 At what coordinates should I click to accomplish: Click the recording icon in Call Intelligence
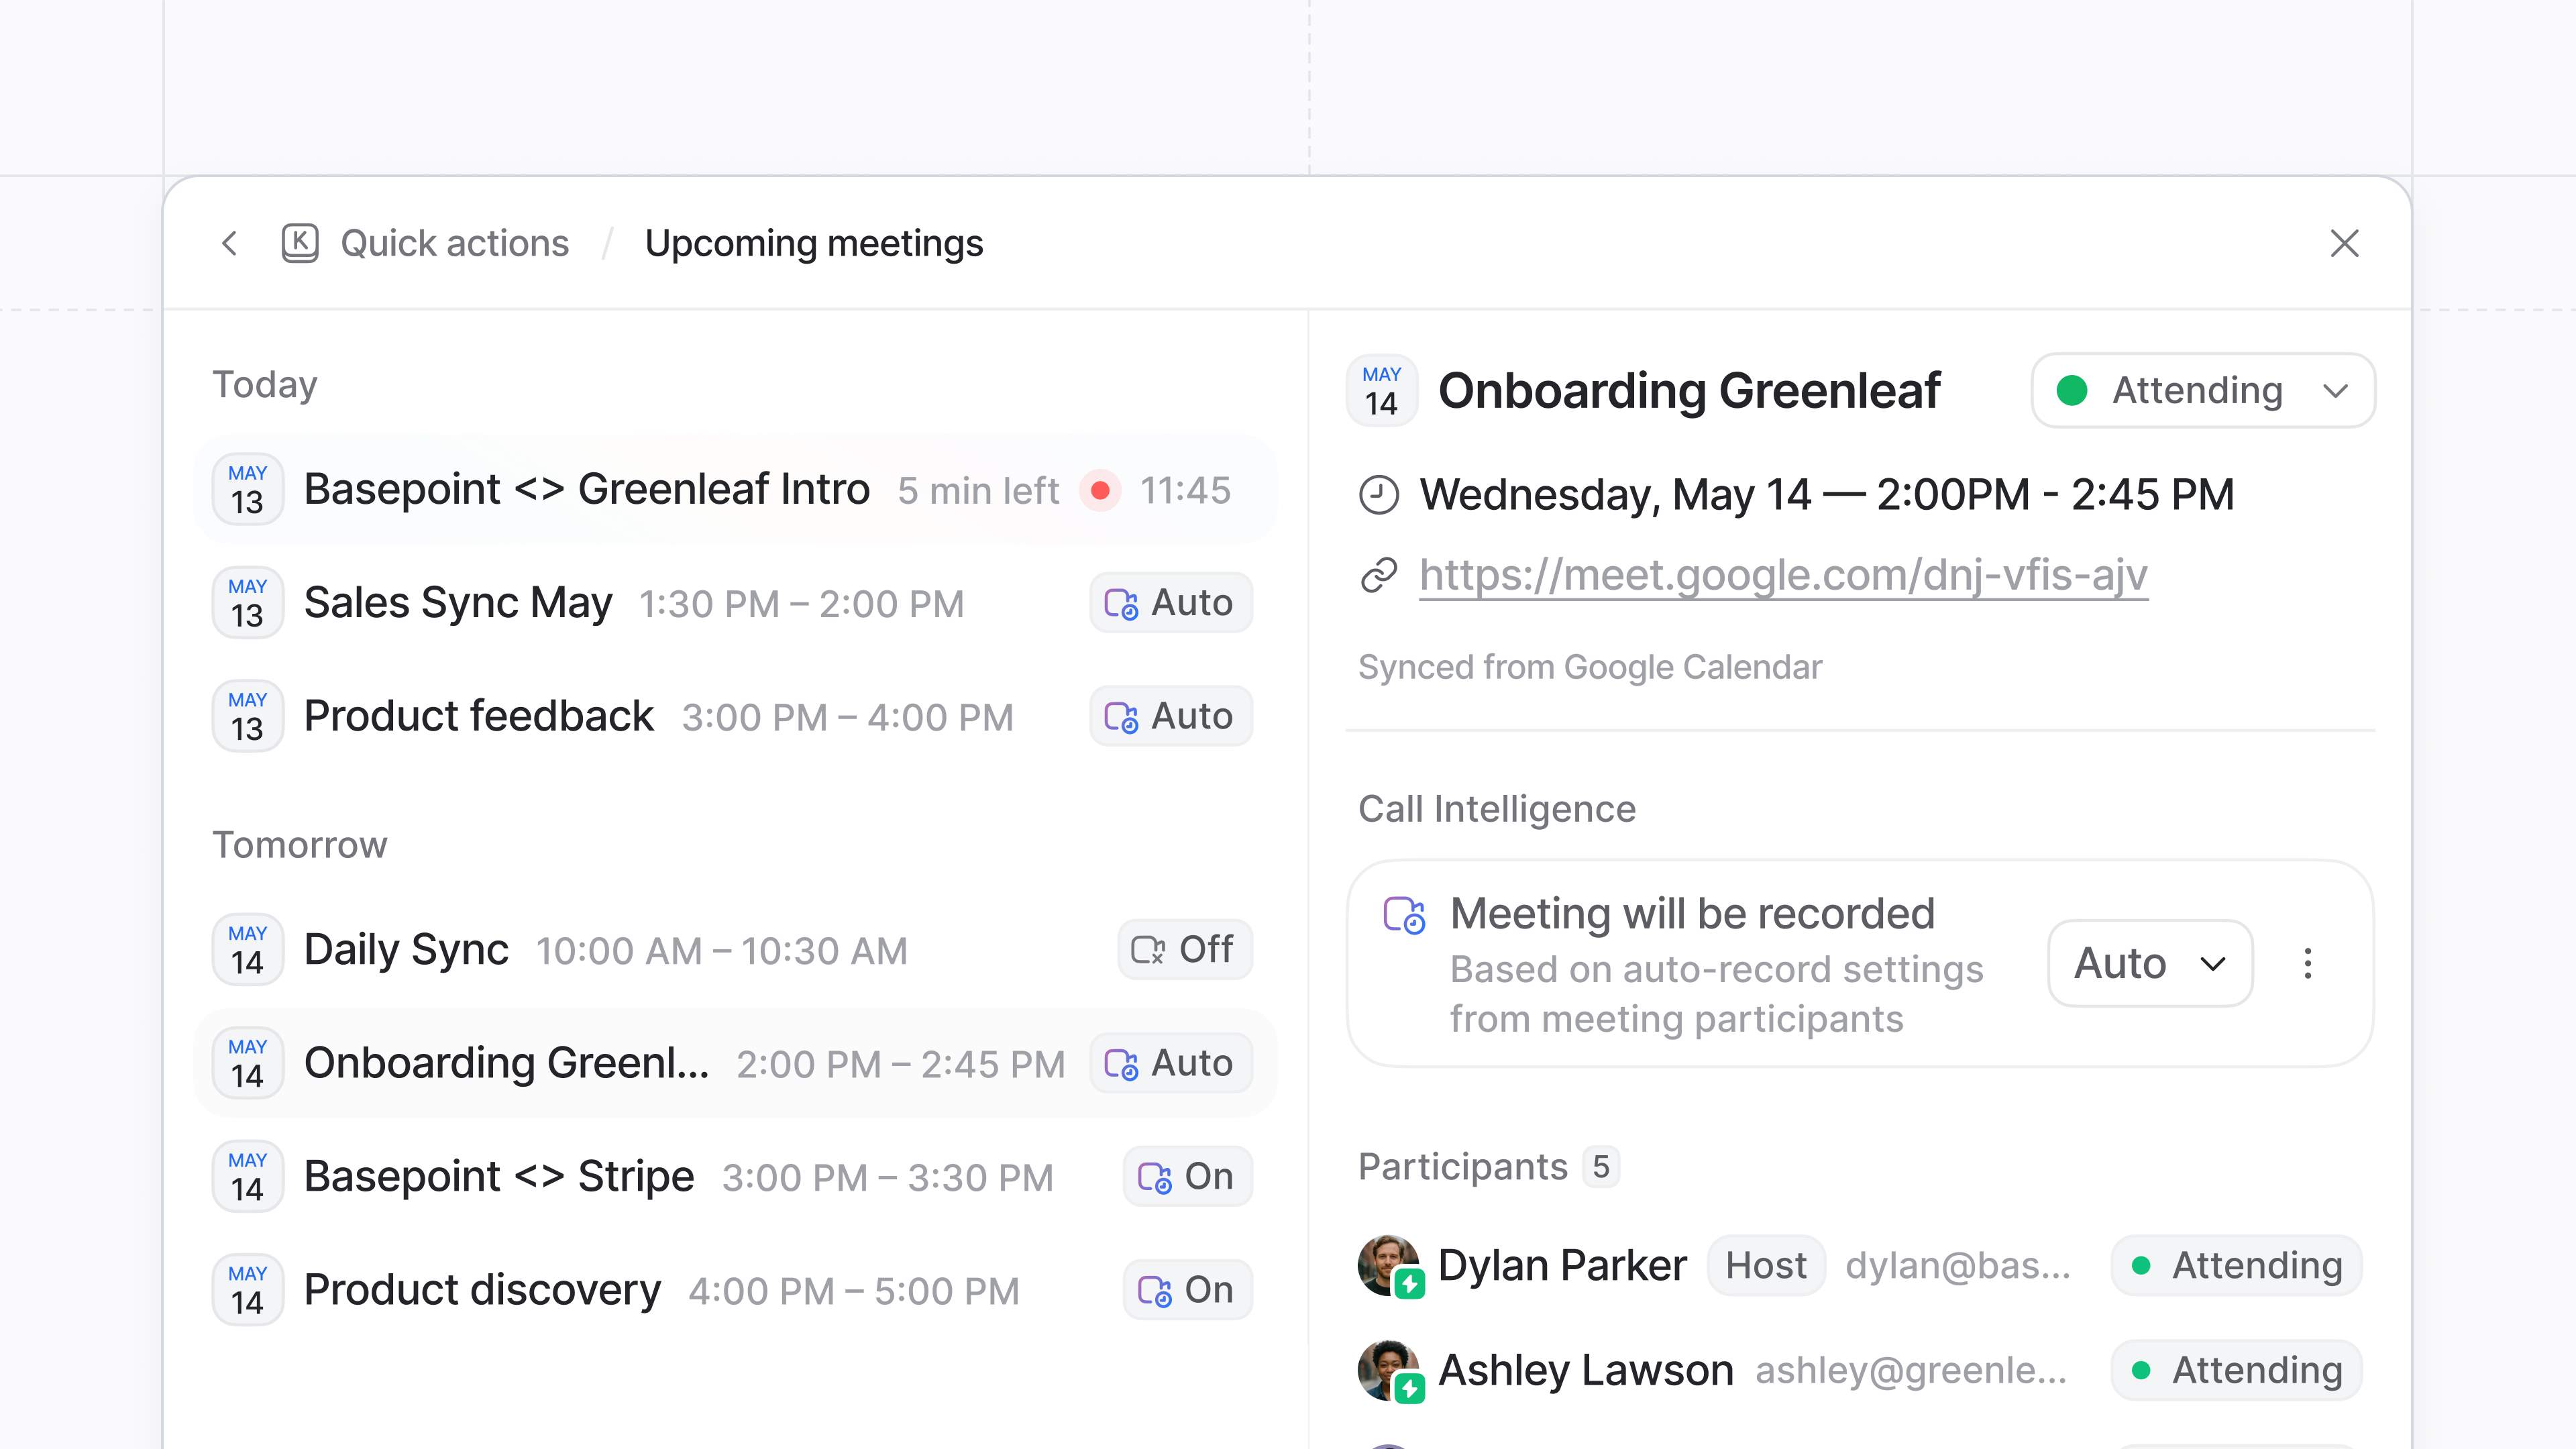click(1404, 914)
